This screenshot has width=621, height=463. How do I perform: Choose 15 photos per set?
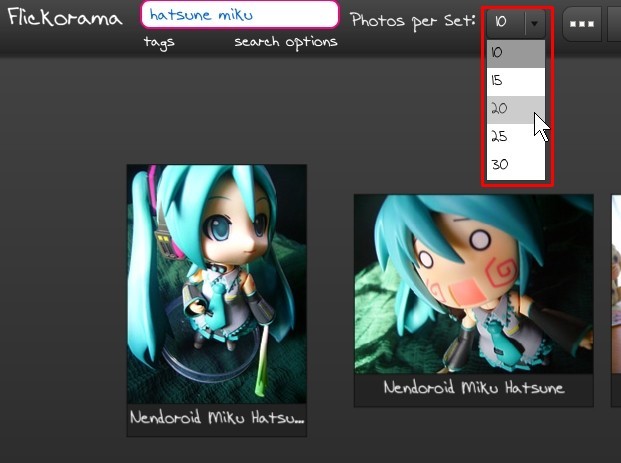pos(516,82)
